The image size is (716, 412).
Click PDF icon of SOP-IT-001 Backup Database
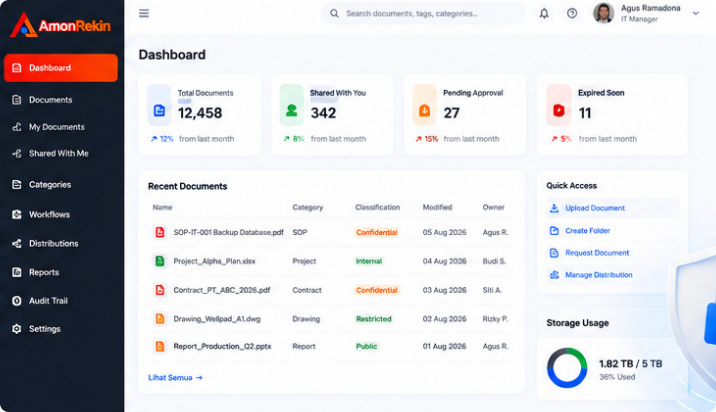160,232
